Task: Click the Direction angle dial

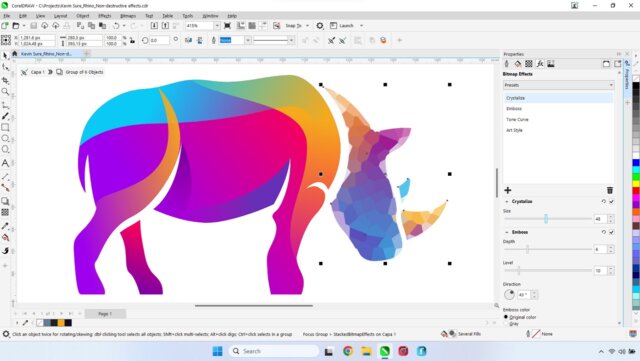Action: [x=509, y=294]
